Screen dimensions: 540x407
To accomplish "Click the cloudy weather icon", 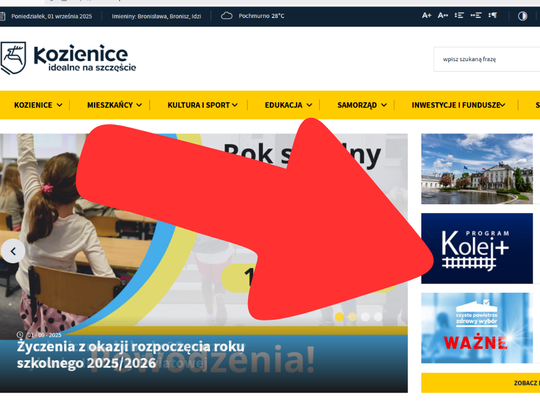I will (x=227, y=16).
